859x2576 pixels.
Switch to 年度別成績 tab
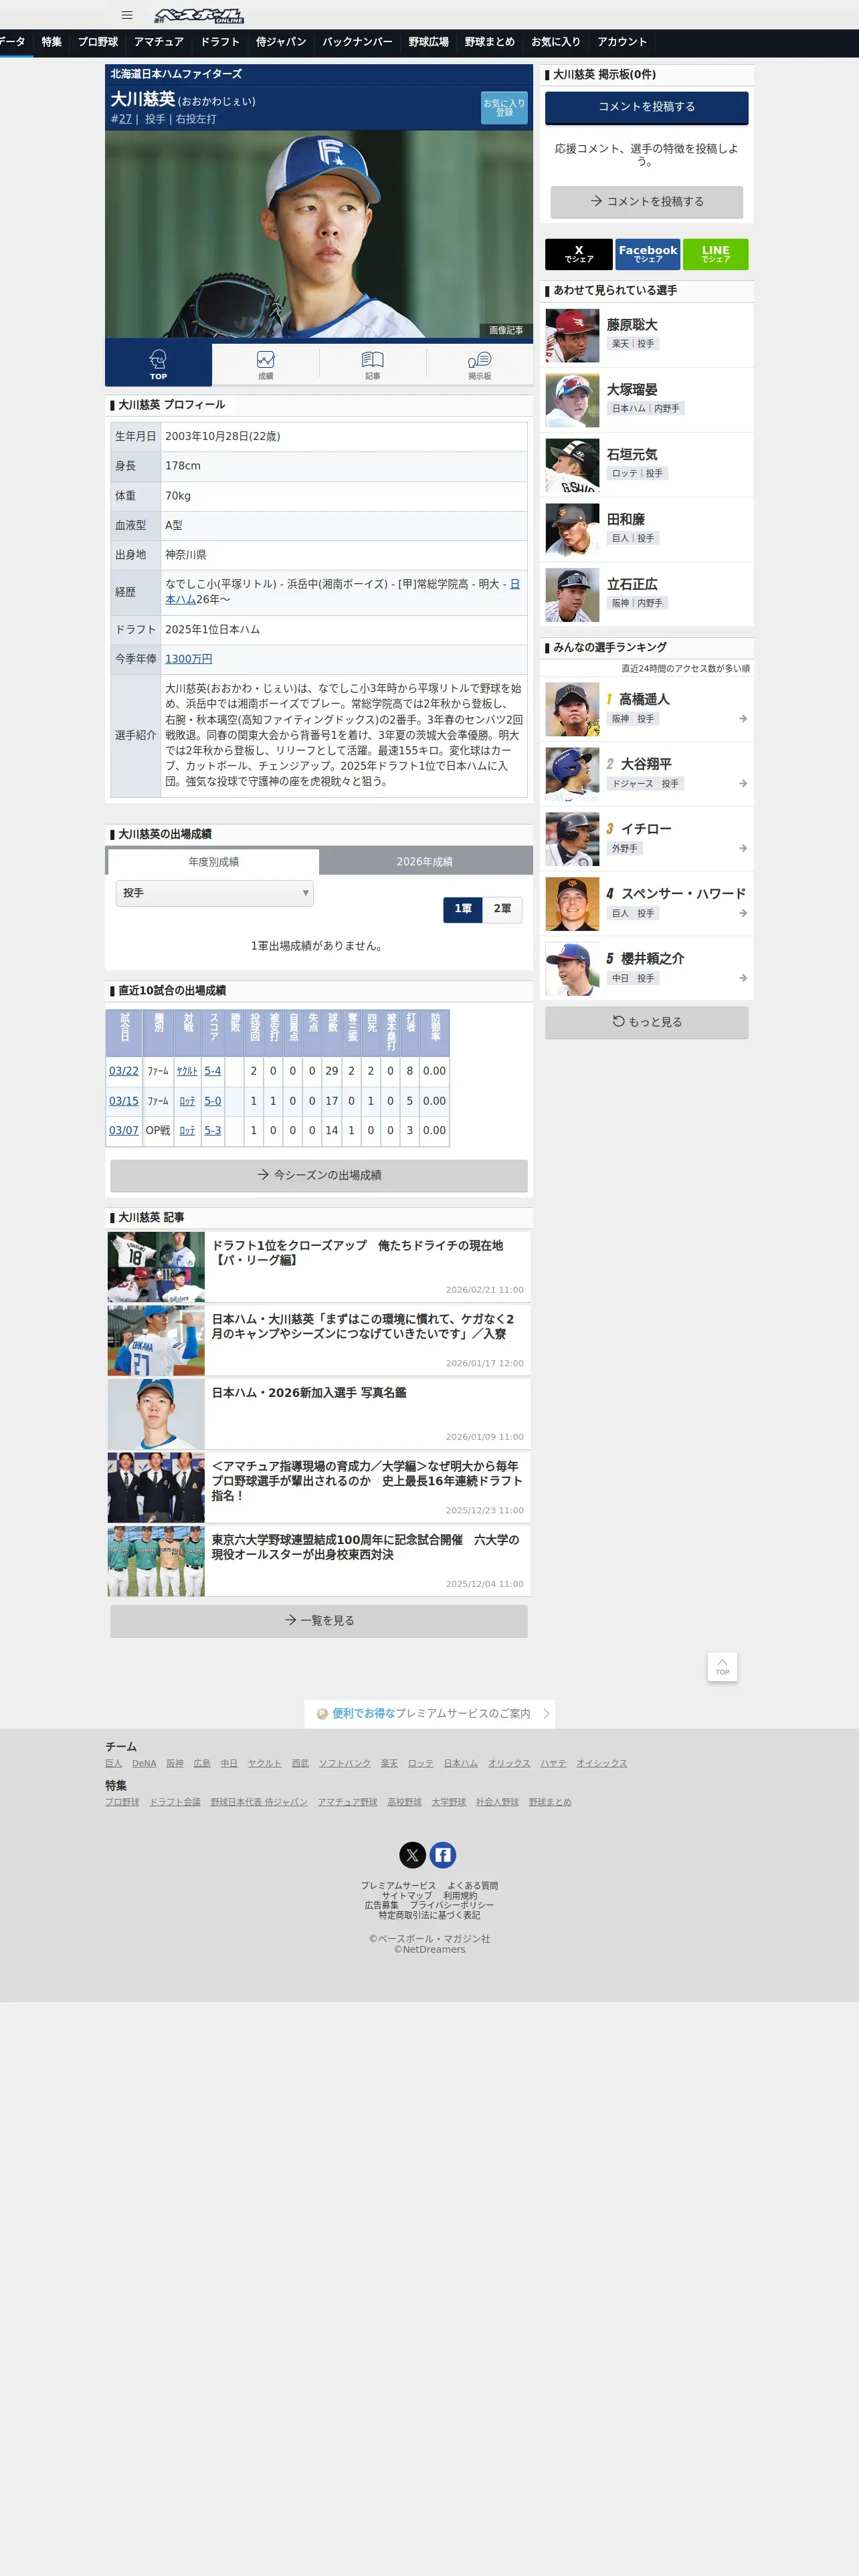point(213,861)
